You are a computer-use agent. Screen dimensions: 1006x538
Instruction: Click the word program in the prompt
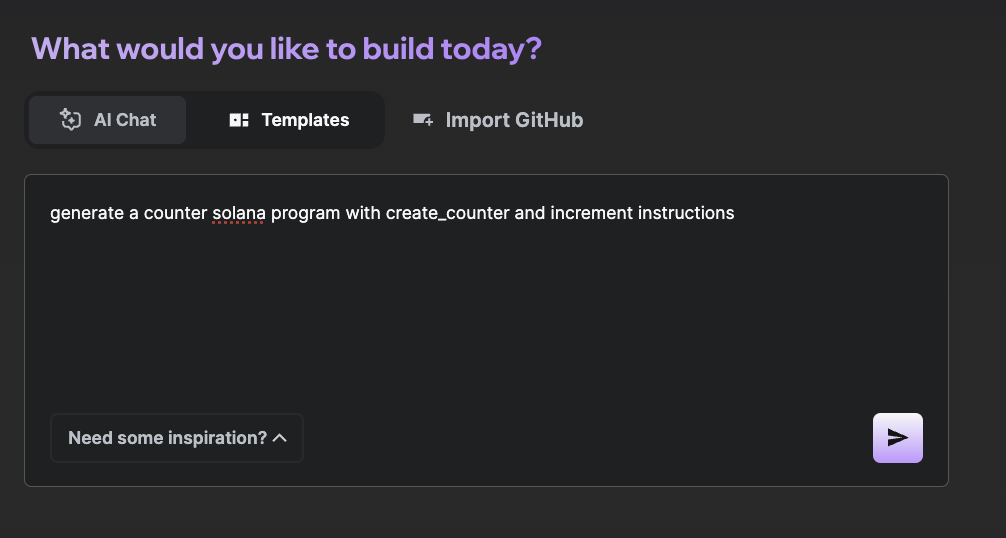click(x=305, y=213)
